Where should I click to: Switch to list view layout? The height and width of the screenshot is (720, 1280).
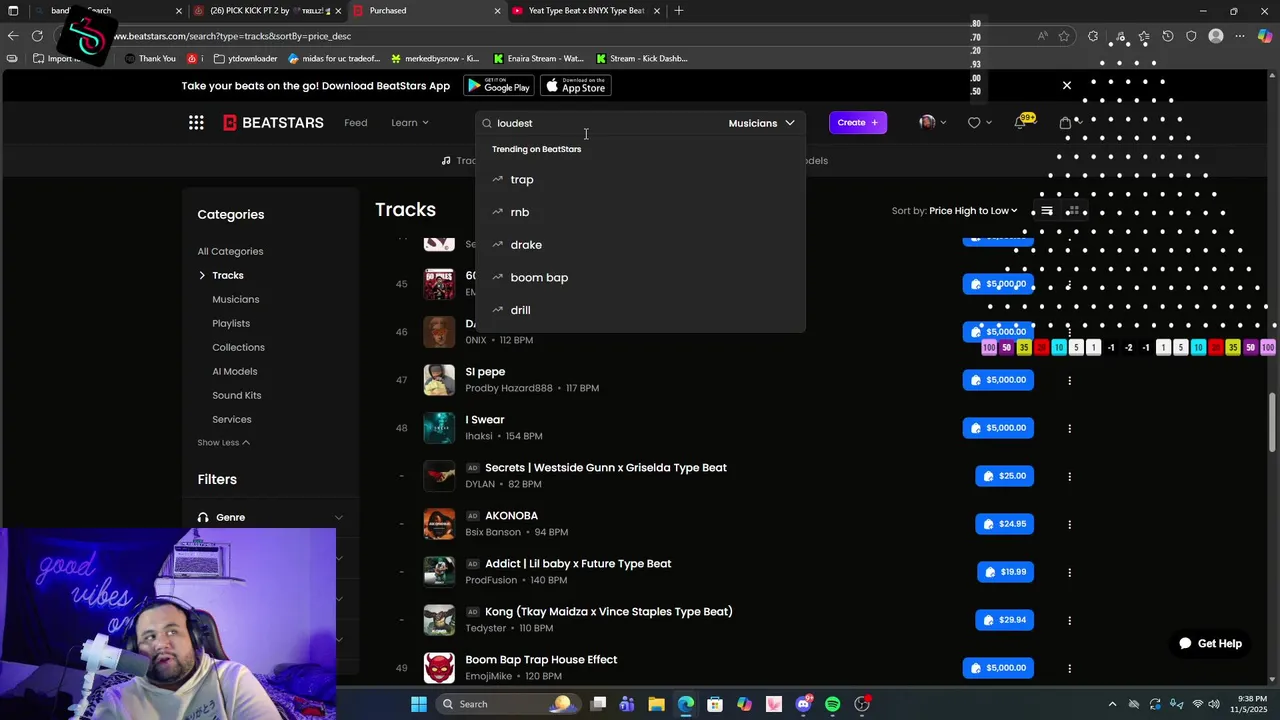click(1046, 211)
